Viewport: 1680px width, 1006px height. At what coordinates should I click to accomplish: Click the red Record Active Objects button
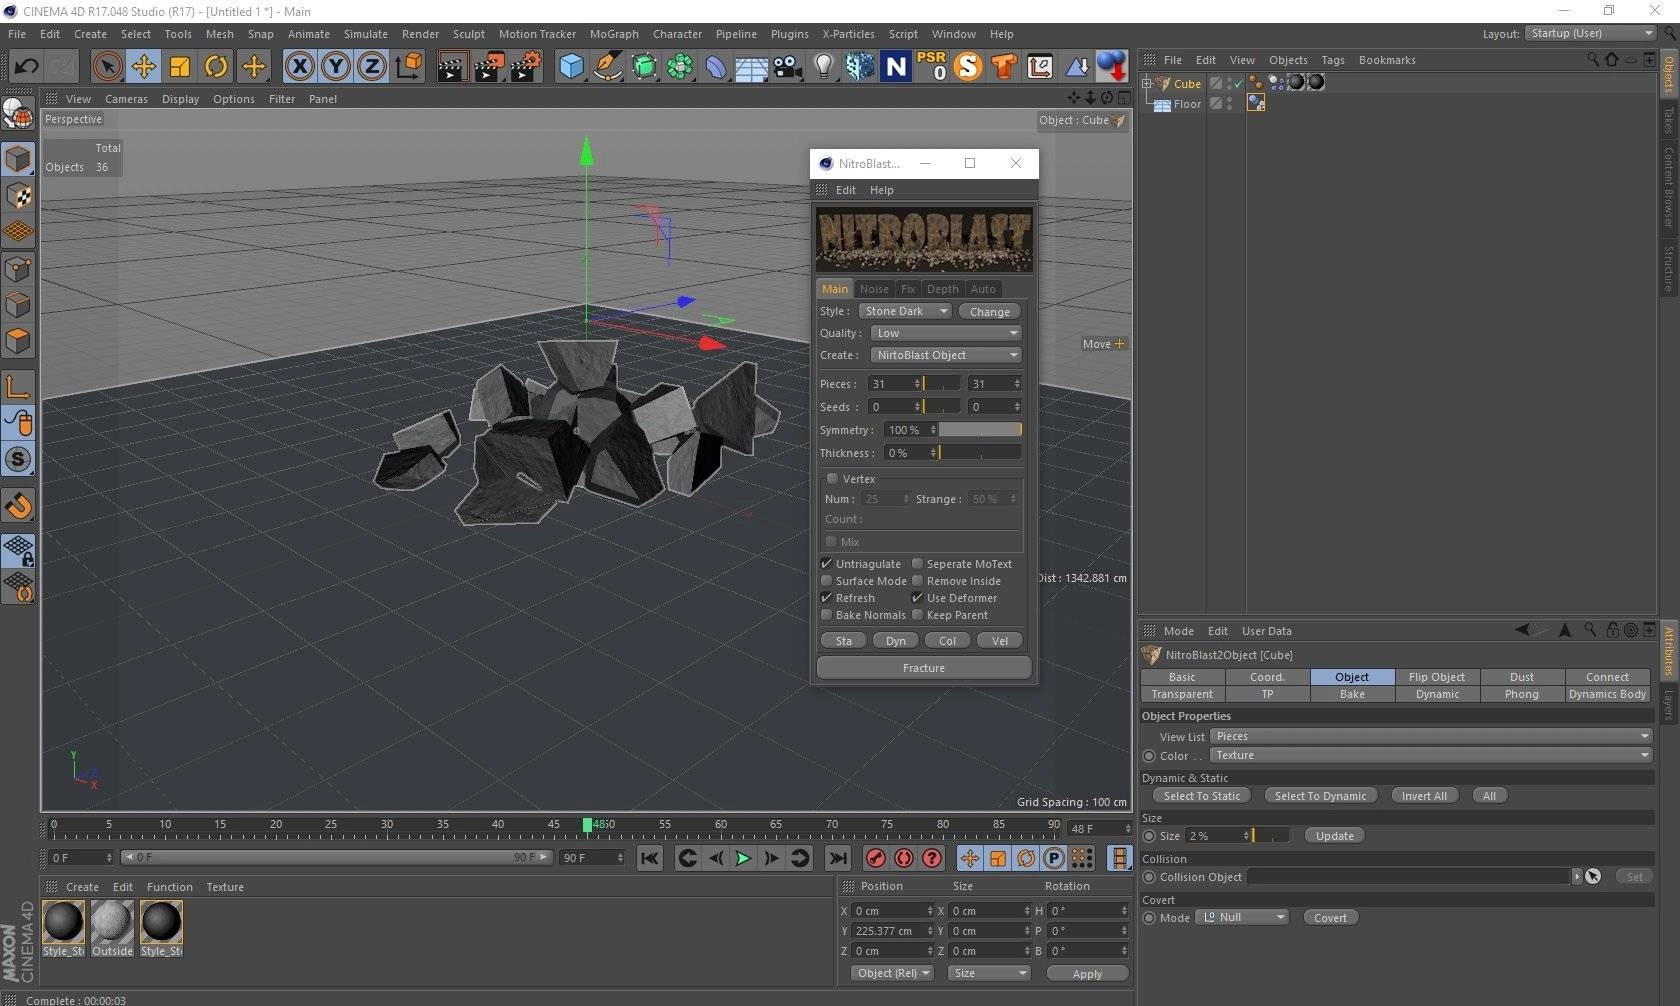[876, 858]
